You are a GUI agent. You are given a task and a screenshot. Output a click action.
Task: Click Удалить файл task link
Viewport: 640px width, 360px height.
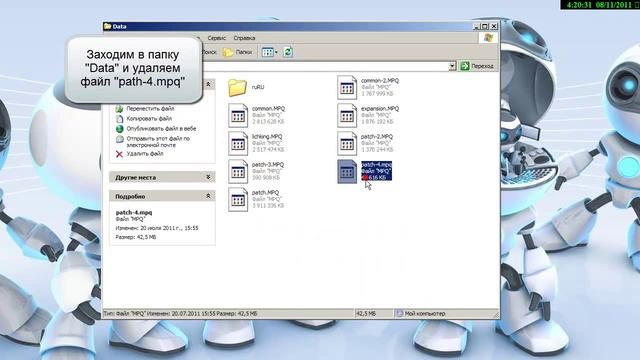[145, 154]
